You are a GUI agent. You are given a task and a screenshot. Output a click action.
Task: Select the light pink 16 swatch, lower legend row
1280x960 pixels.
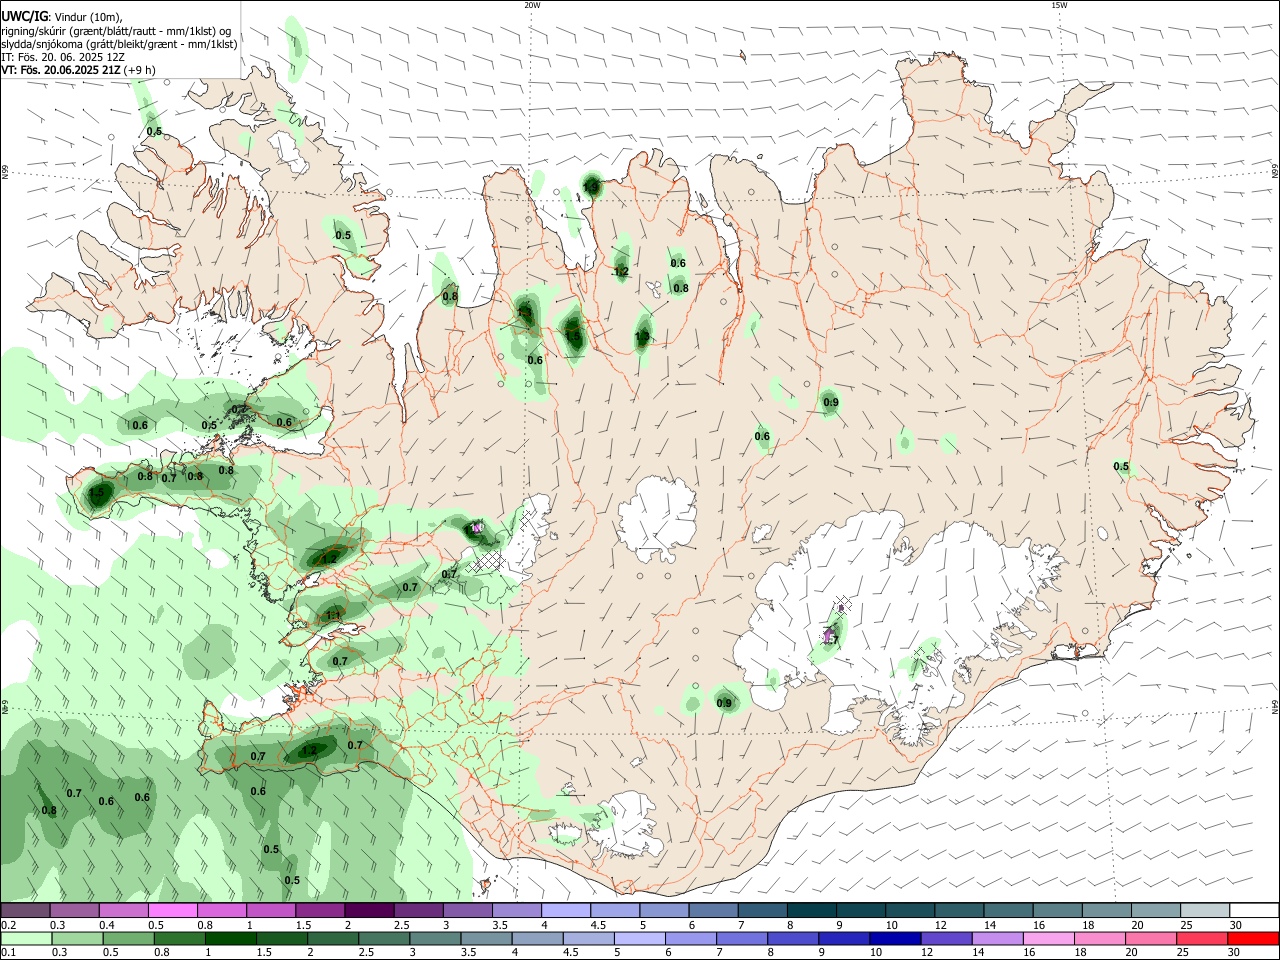(x=1048, y=938)
